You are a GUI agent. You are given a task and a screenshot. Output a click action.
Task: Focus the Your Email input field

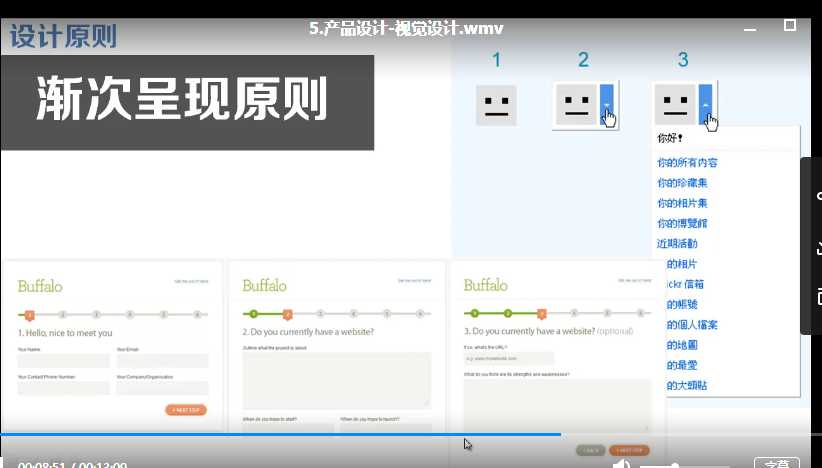[163, 361]
